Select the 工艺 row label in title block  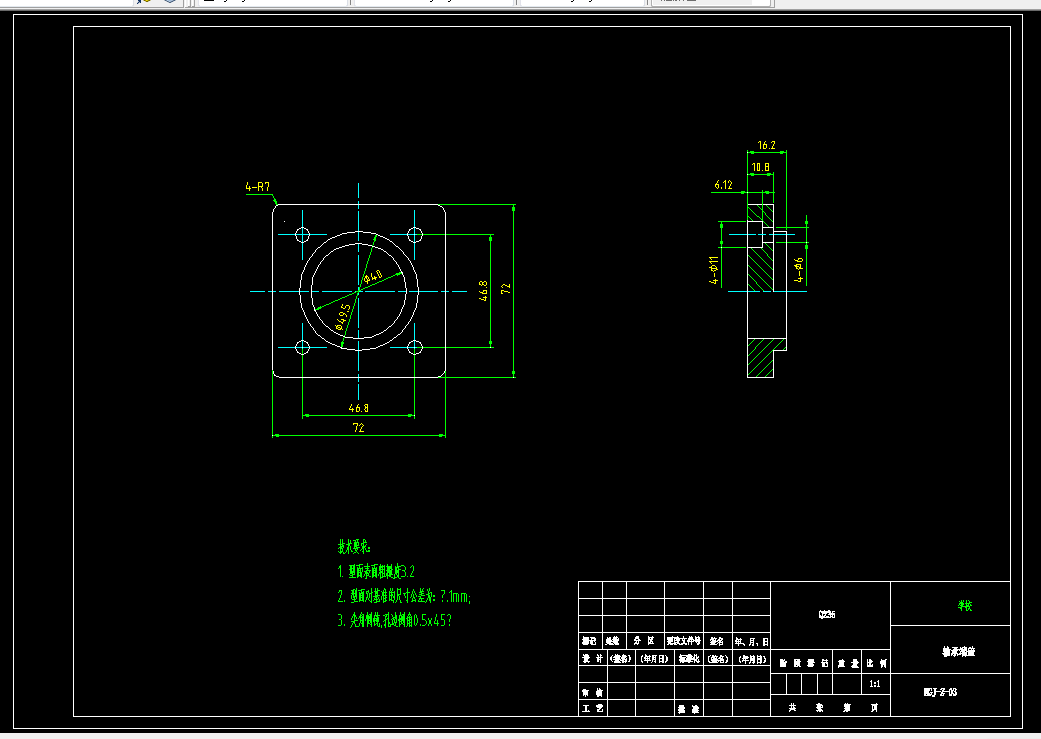[x=592, y=708]
